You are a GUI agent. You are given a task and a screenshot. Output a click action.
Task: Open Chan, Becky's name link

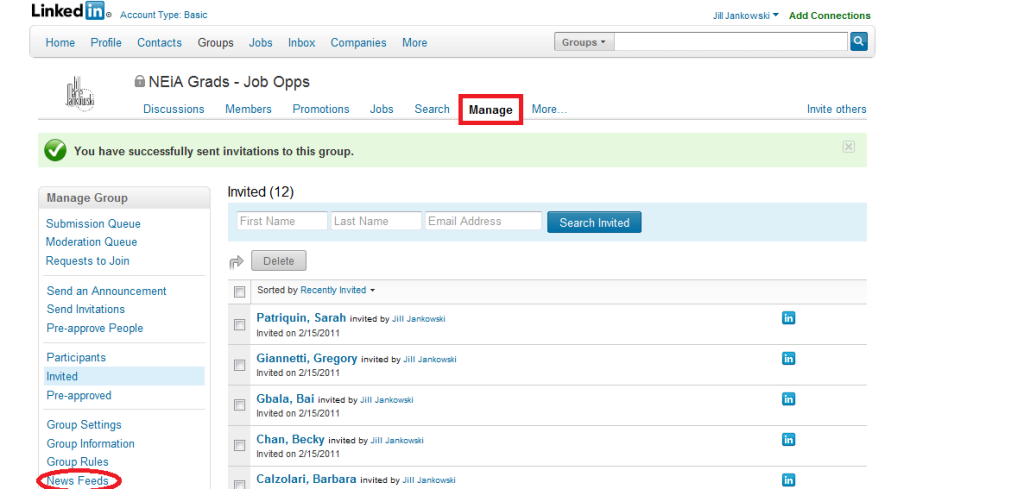pos(291,439)
